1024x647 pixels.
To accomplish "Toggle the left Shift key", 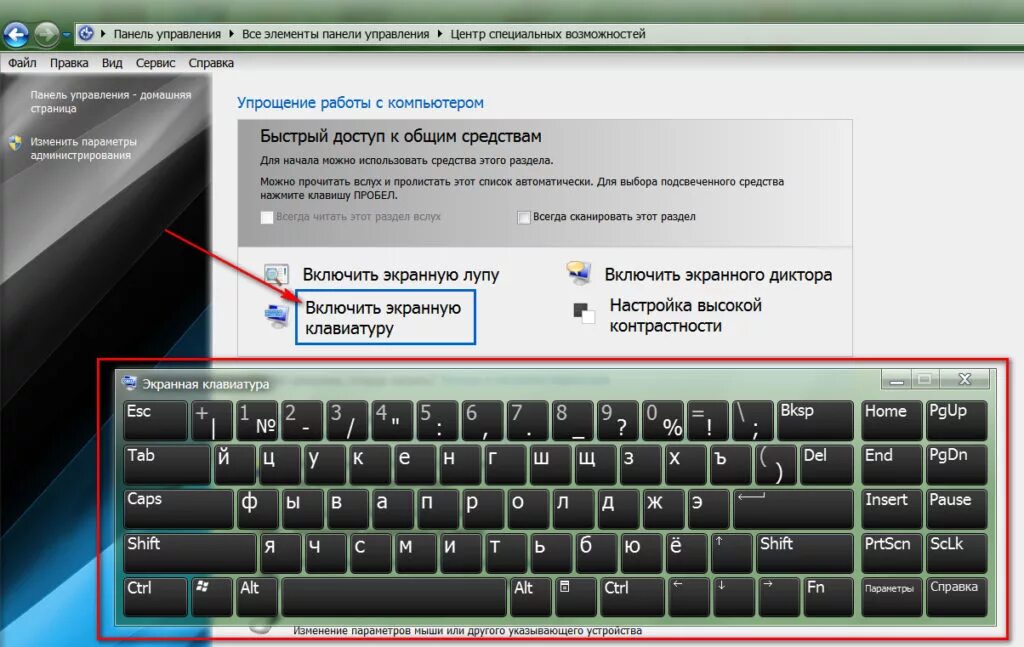I will [x=190, y=552].
